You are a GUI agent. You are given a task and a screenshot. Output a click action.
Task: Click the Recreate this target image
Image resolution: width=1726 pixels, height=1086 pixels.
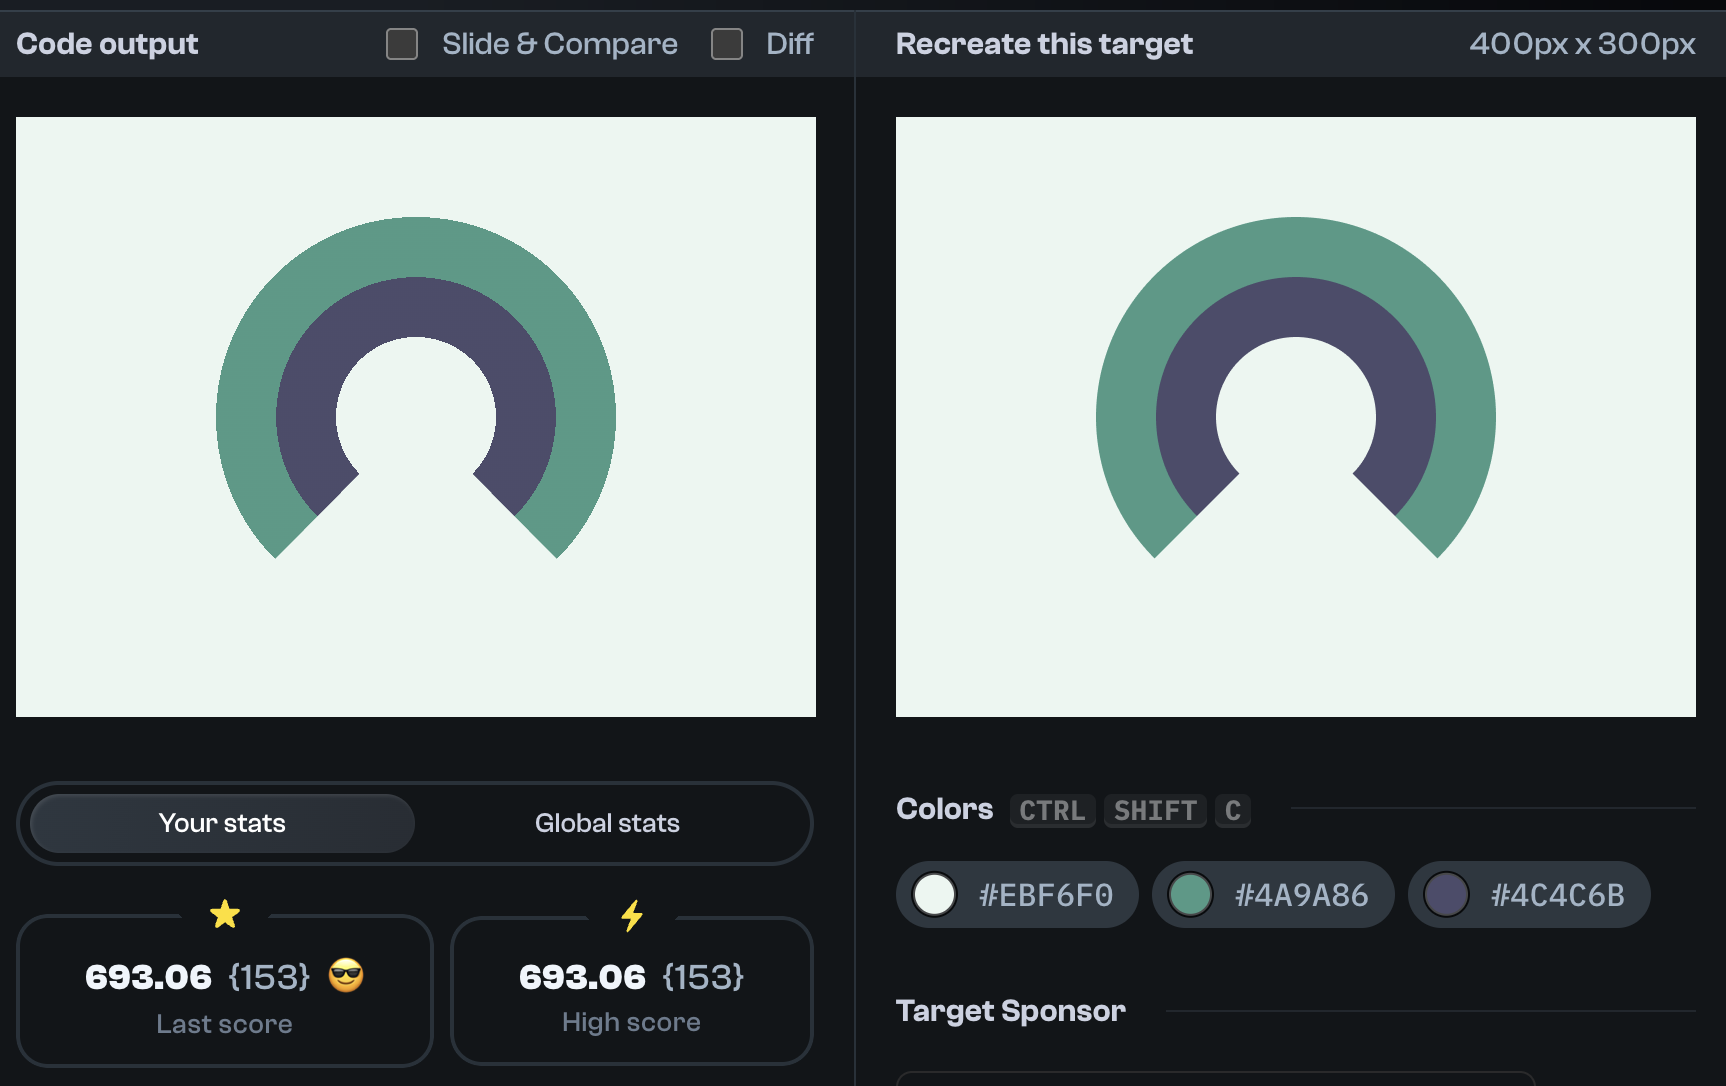[1296, 417]
